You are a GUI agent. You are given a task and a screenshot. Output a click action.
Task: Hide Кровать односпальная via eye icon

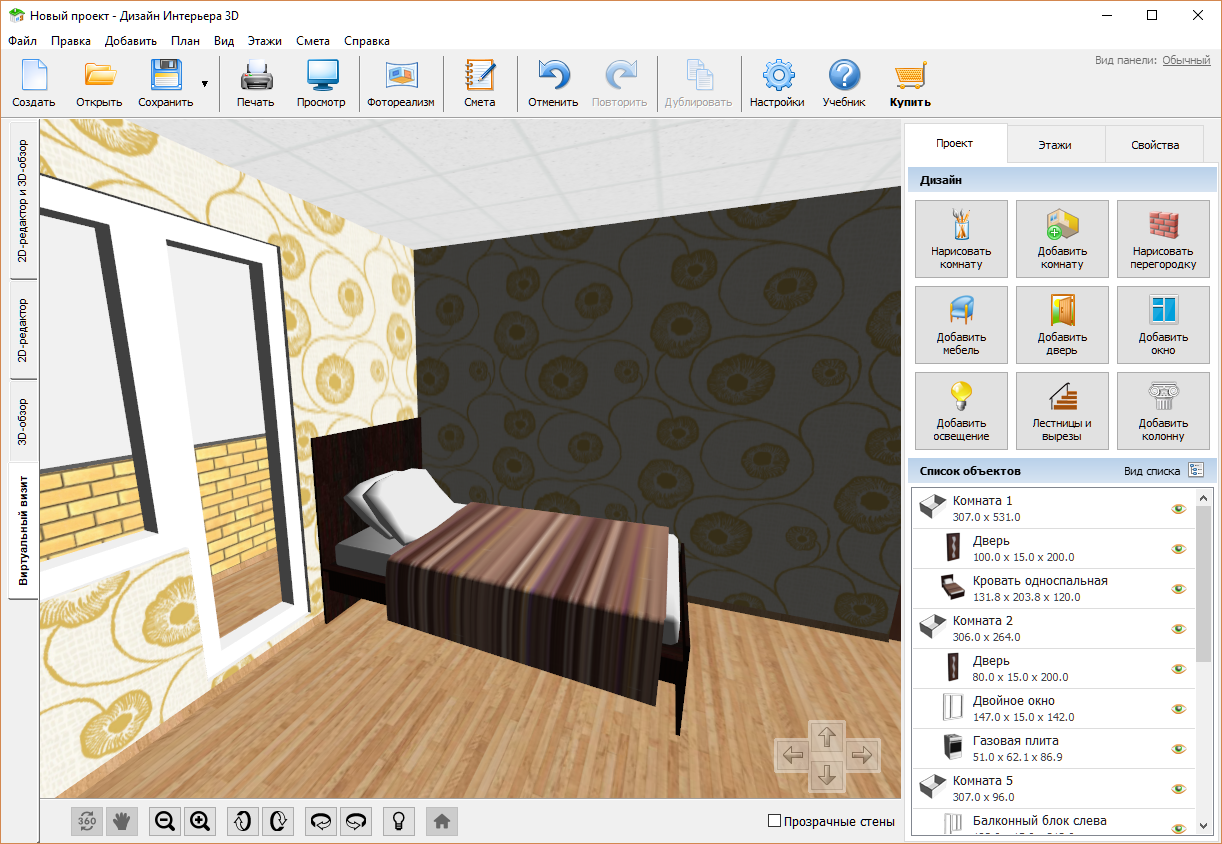pyautogui.click(x=1178, y=589)
